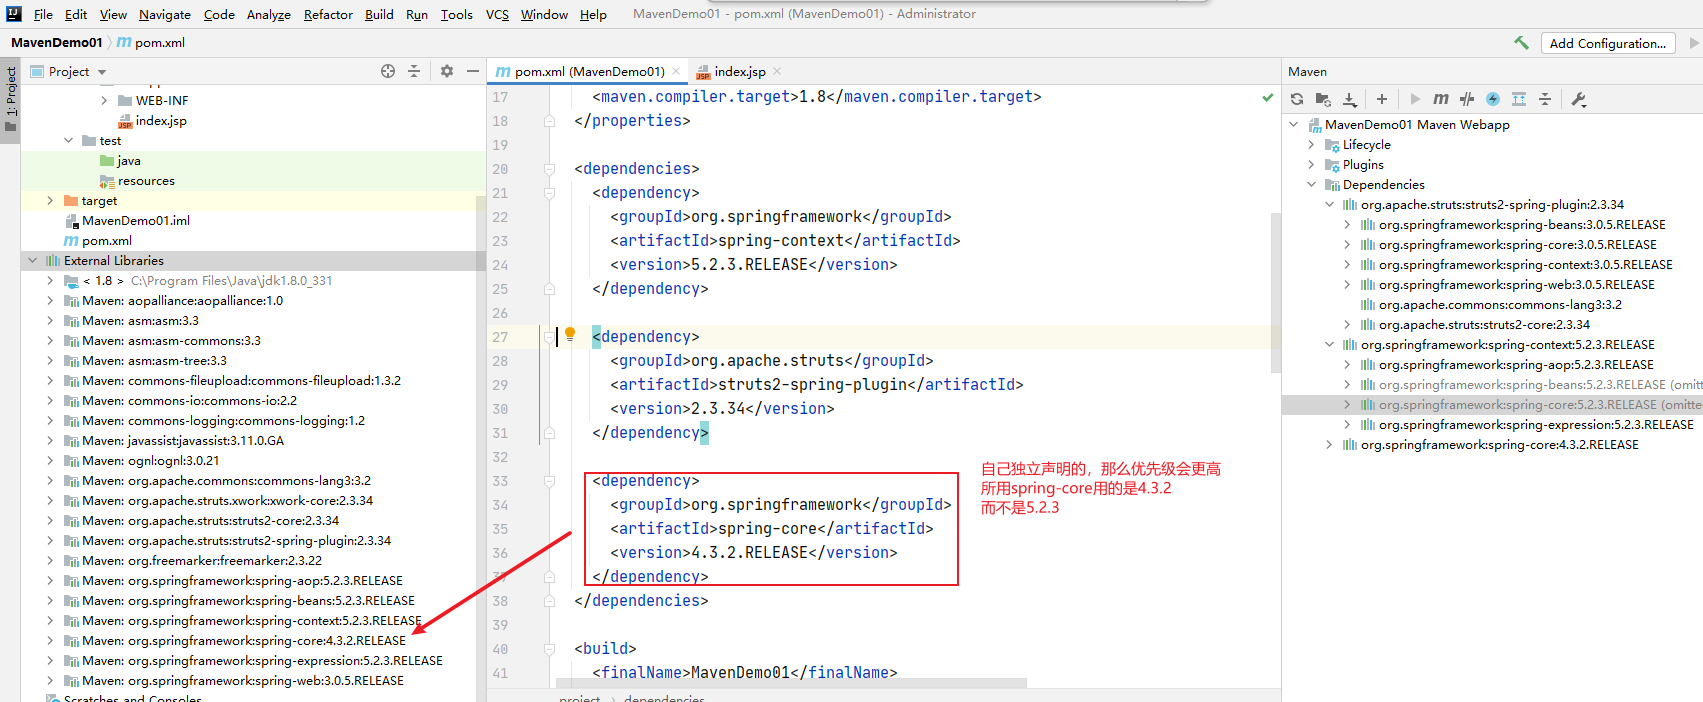Select spring-expression:5.2.3.RELEASE in Maven panel
The width and height of the screenshot is (1703, 702).
point(1536,424)
